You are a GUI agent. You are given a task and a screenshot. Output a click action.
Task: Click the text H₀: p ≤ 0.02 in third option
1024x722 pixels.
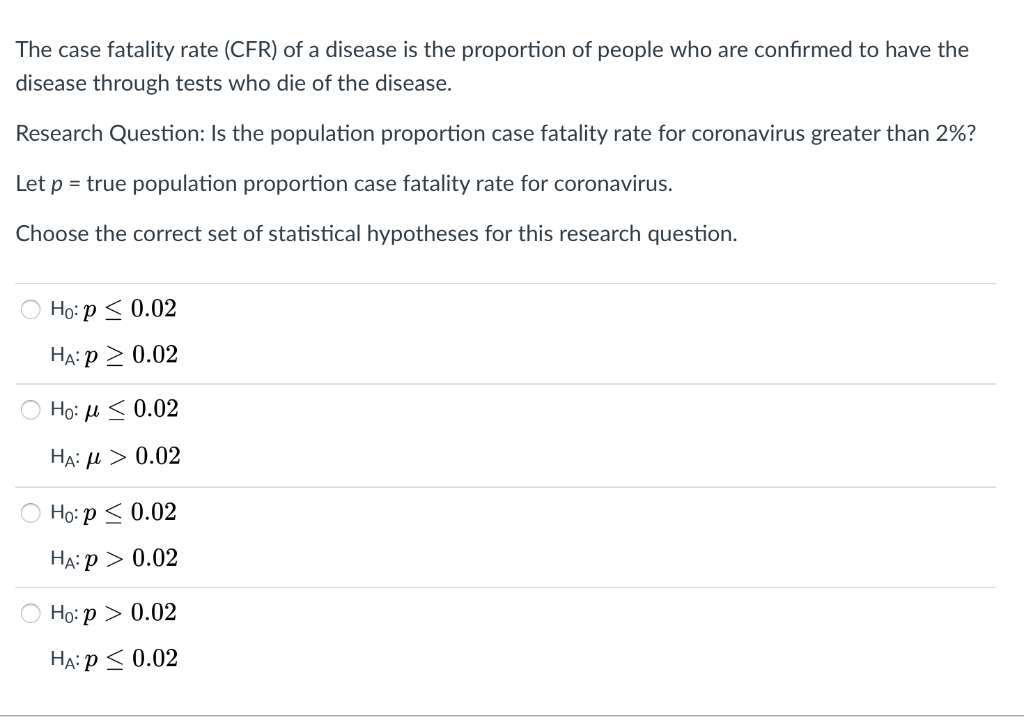[x=113, y=512]
